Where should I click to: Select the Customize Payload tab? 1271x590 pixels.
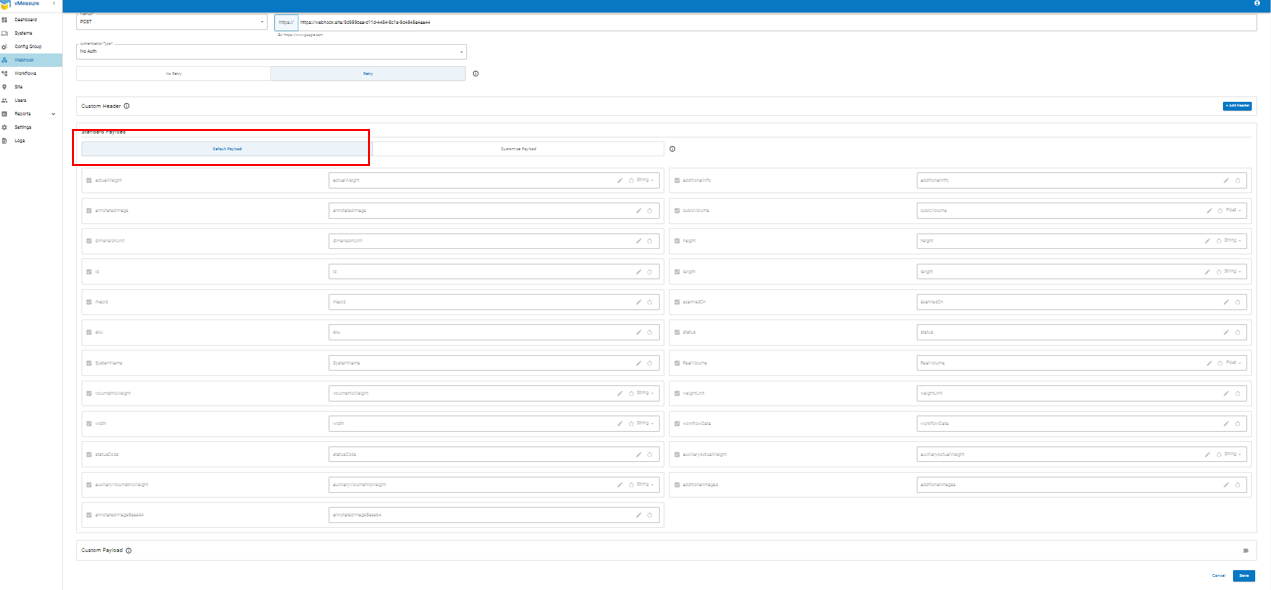pyautogui.click(x=518, y=149)
